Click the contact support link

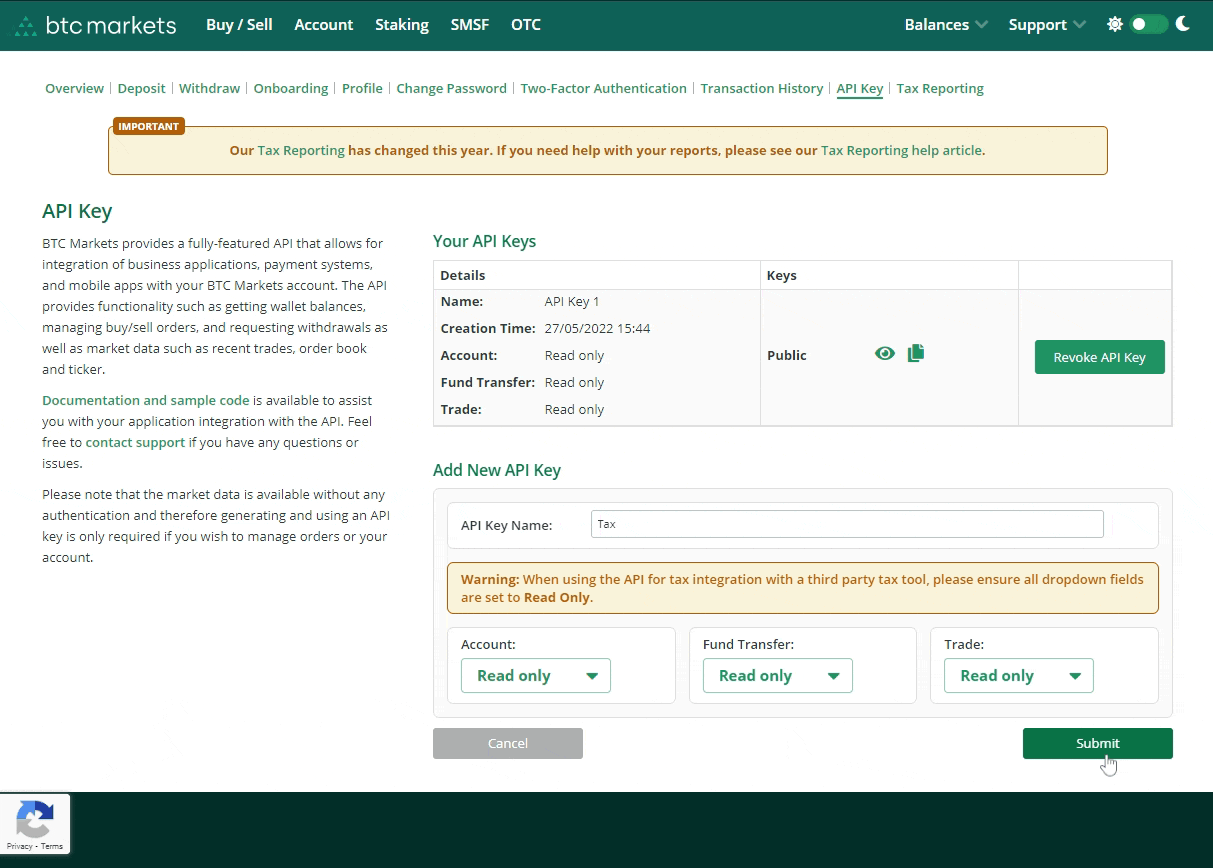(135, 442)
